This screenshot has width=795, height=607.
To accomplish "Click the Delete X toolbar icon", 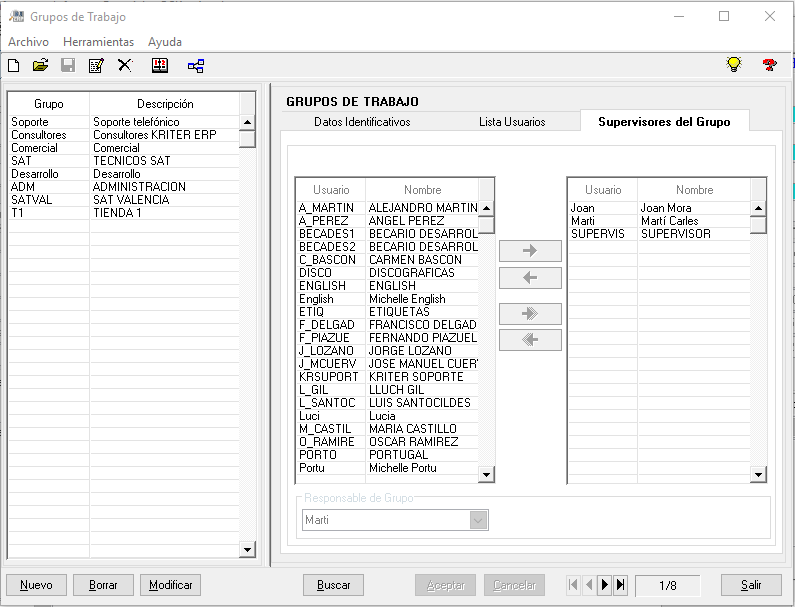I will (125, 65).
